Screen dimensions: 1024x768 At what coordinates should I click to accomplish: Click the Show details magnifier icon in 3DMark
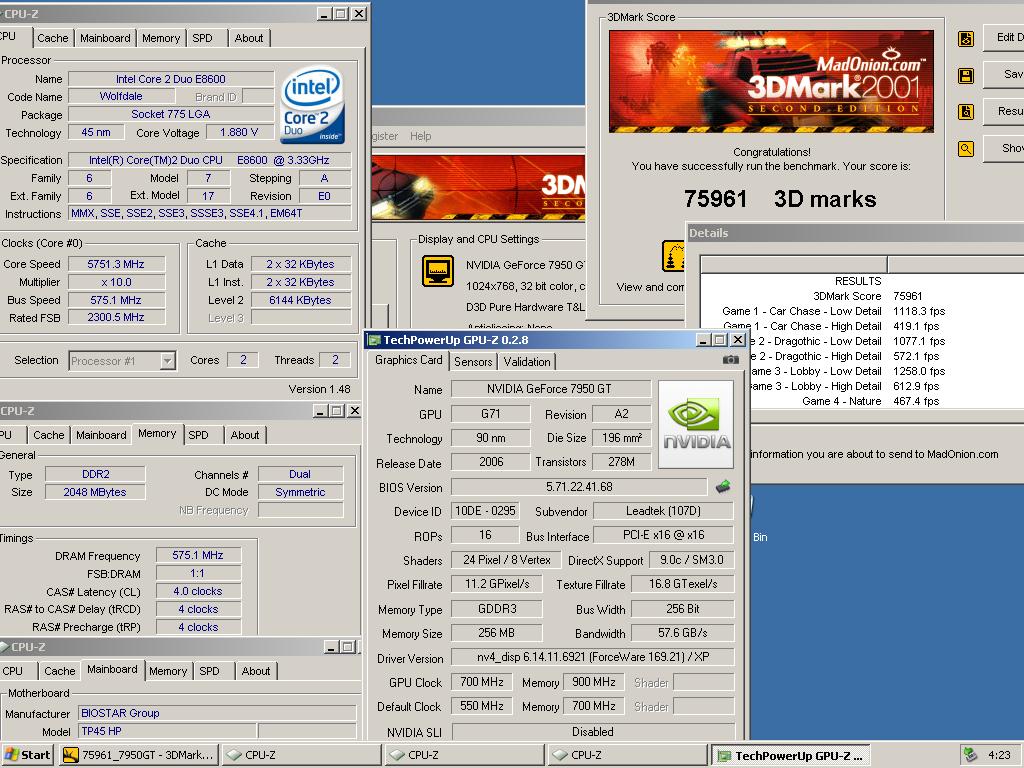point(966,149)
